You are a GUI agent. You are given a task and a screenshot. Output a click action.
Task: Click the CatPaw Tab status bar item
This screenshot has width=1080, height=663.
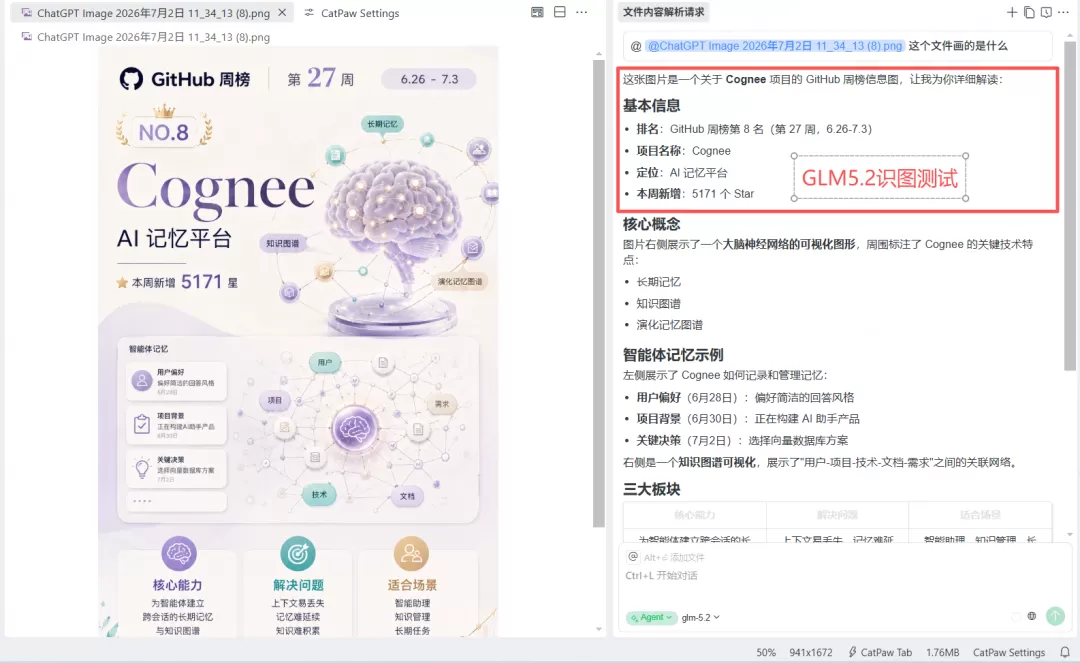[880, 652]
